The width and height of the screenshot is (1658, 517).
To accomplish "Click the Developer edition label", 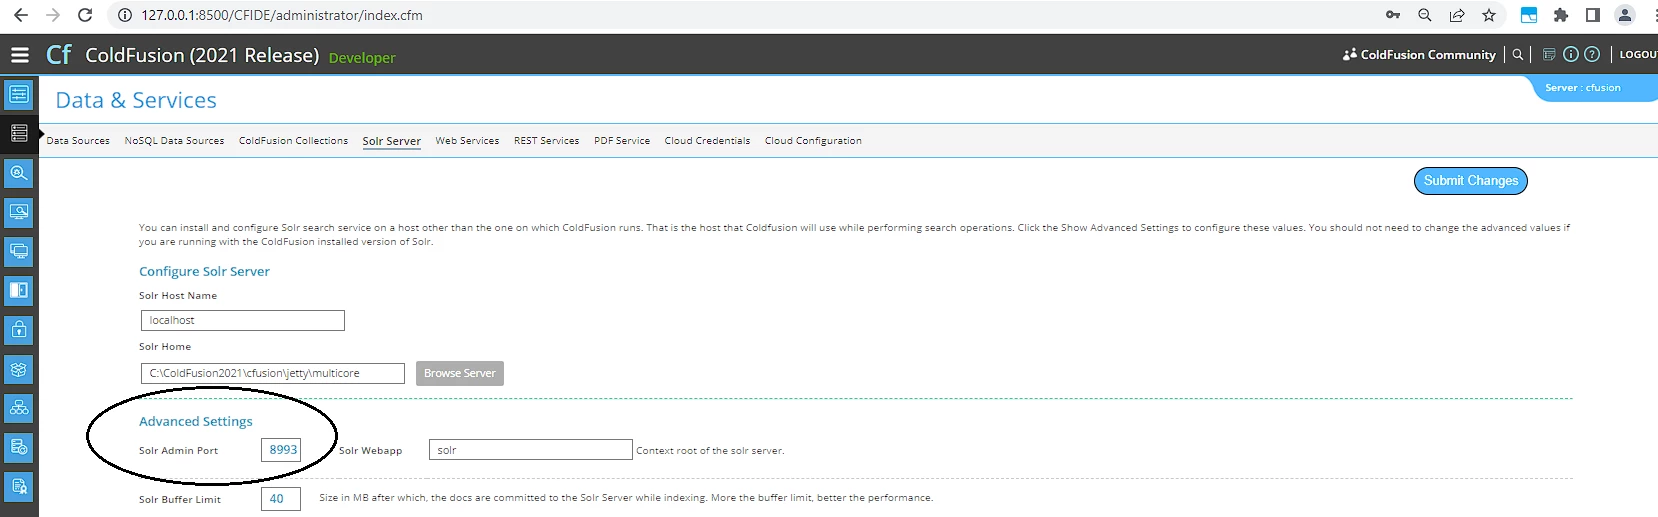I will point(362,58).
